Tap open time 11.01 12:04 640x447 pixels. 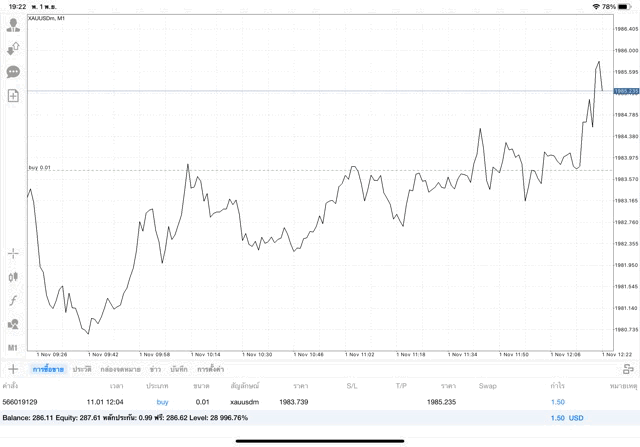105,402
